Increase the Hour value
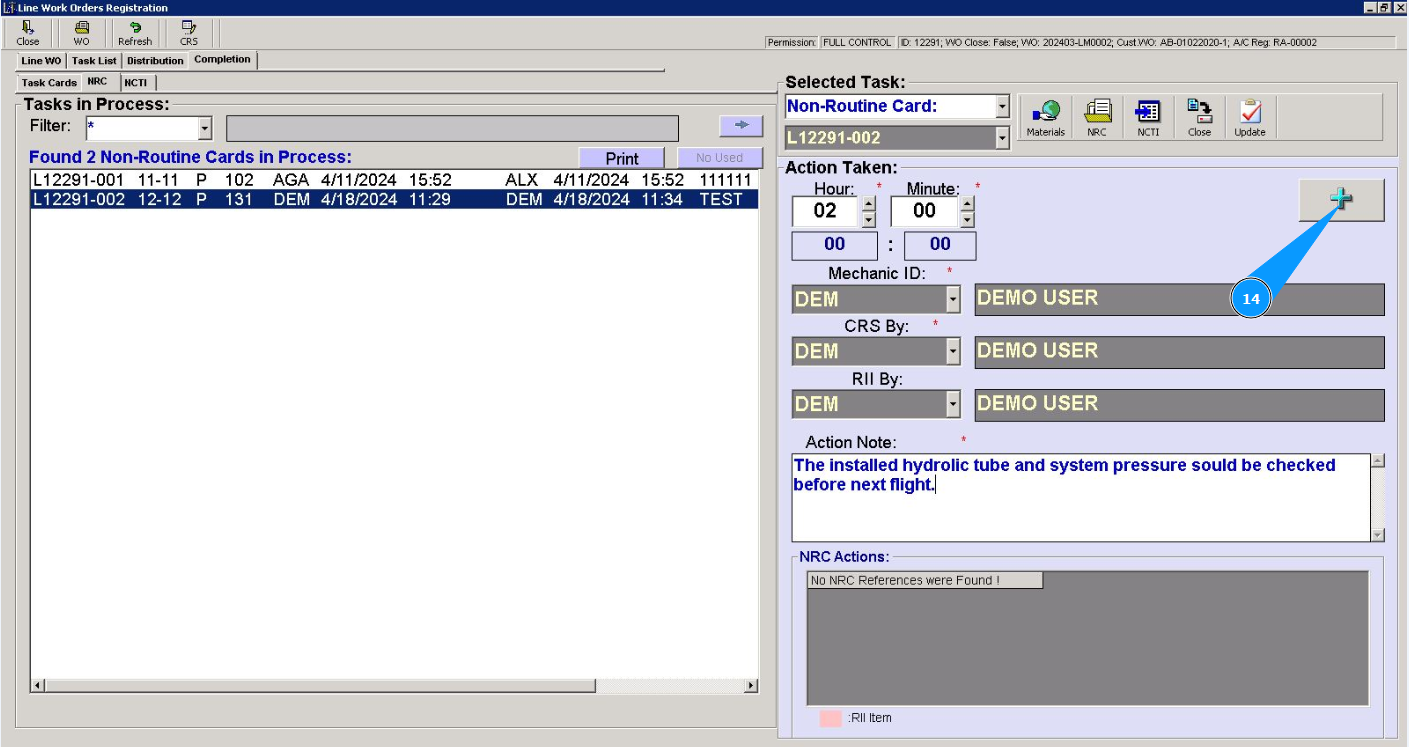Screen dimensions: 1409x747 868,204
